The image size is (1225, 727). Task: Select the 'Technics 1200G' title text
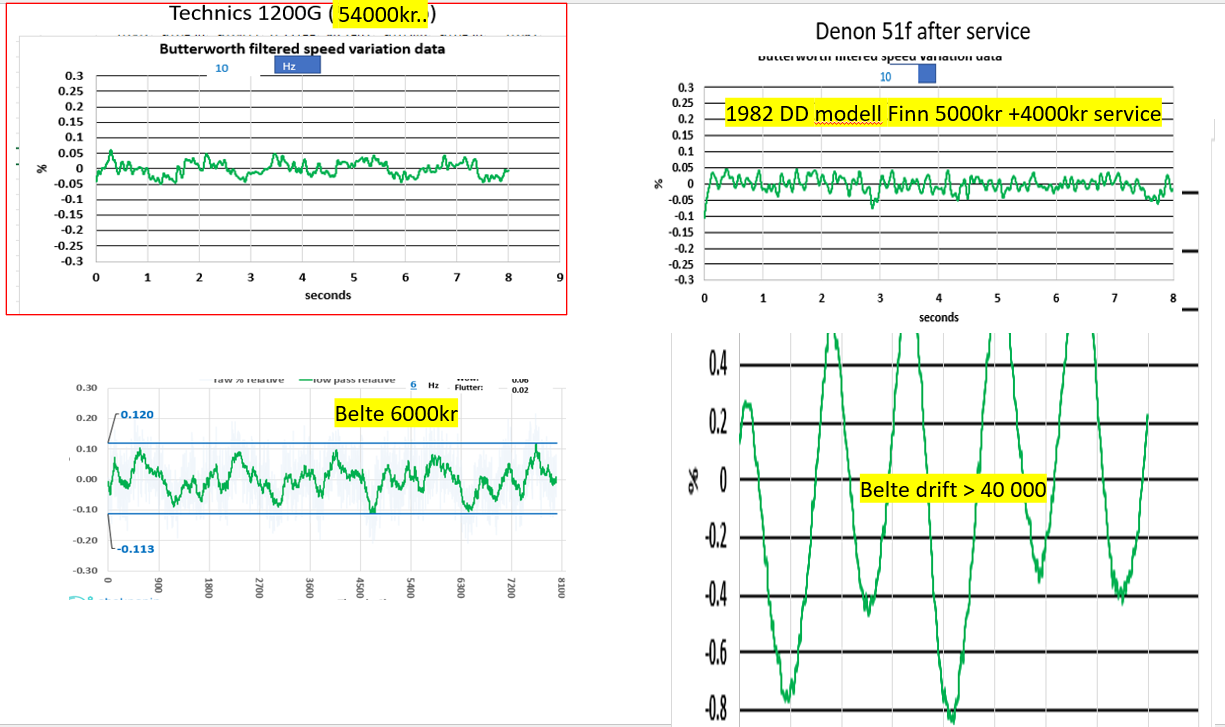(247, 14)
